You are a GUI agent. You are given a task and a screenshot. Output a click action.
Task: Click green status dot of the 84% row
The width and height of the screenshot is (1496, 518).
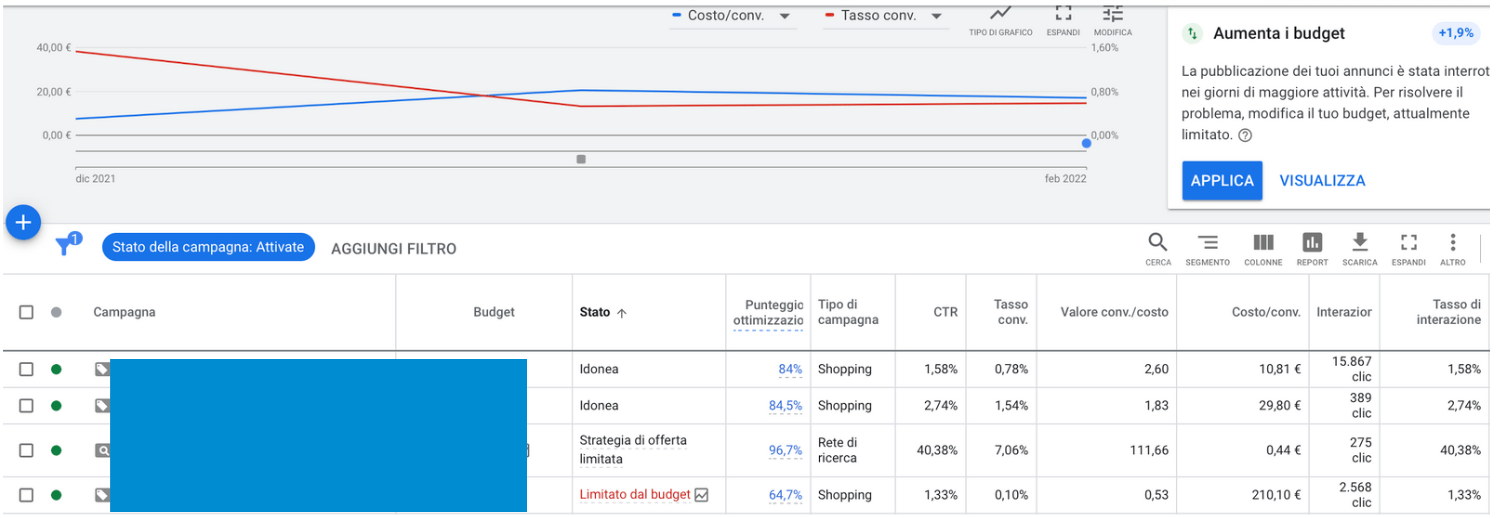pyautogui.click(x=56, y=369)
